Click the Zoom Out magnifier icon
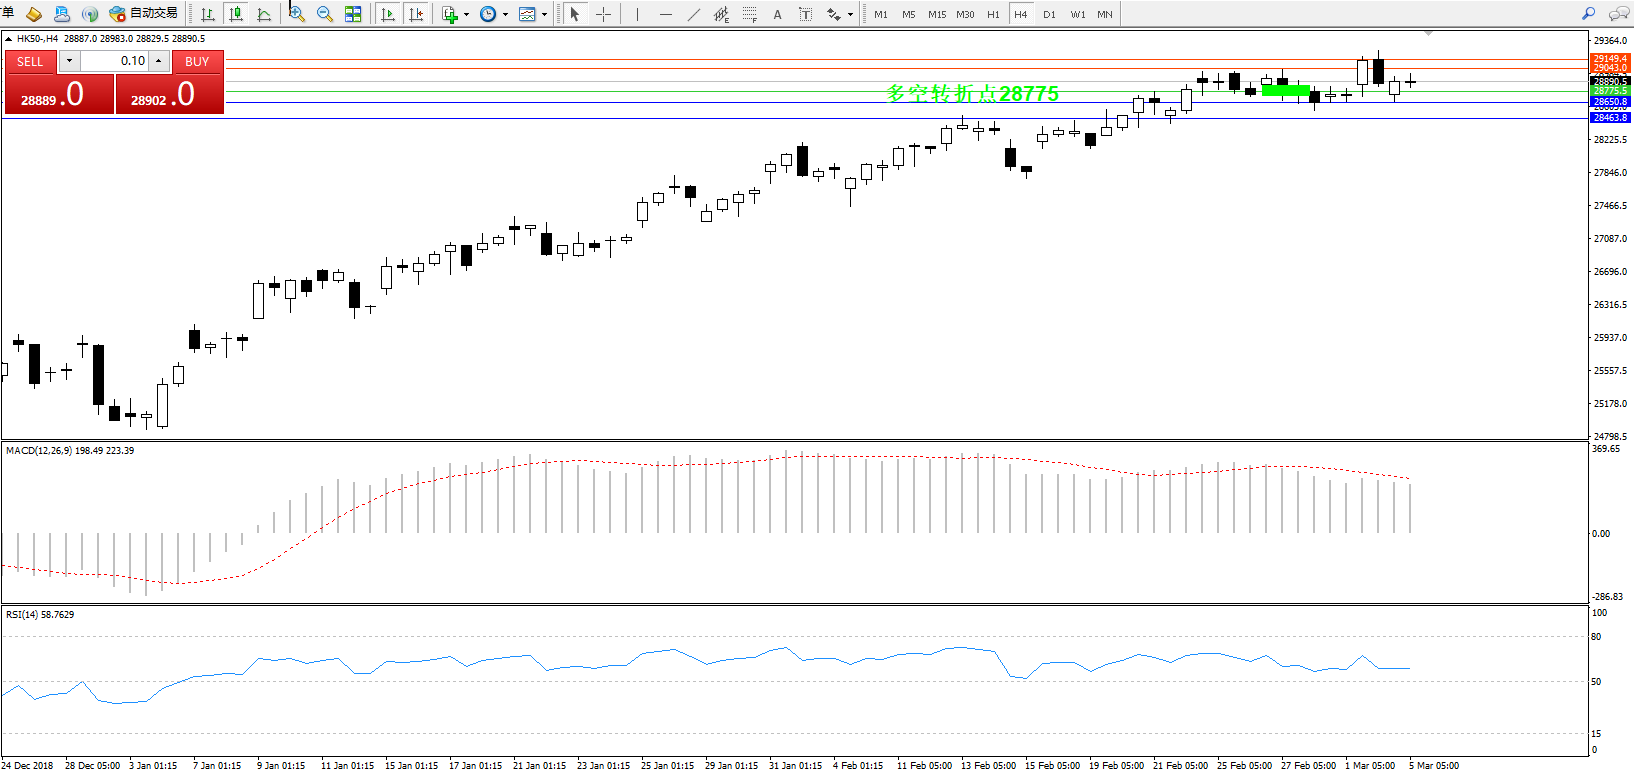 [324, 14]
